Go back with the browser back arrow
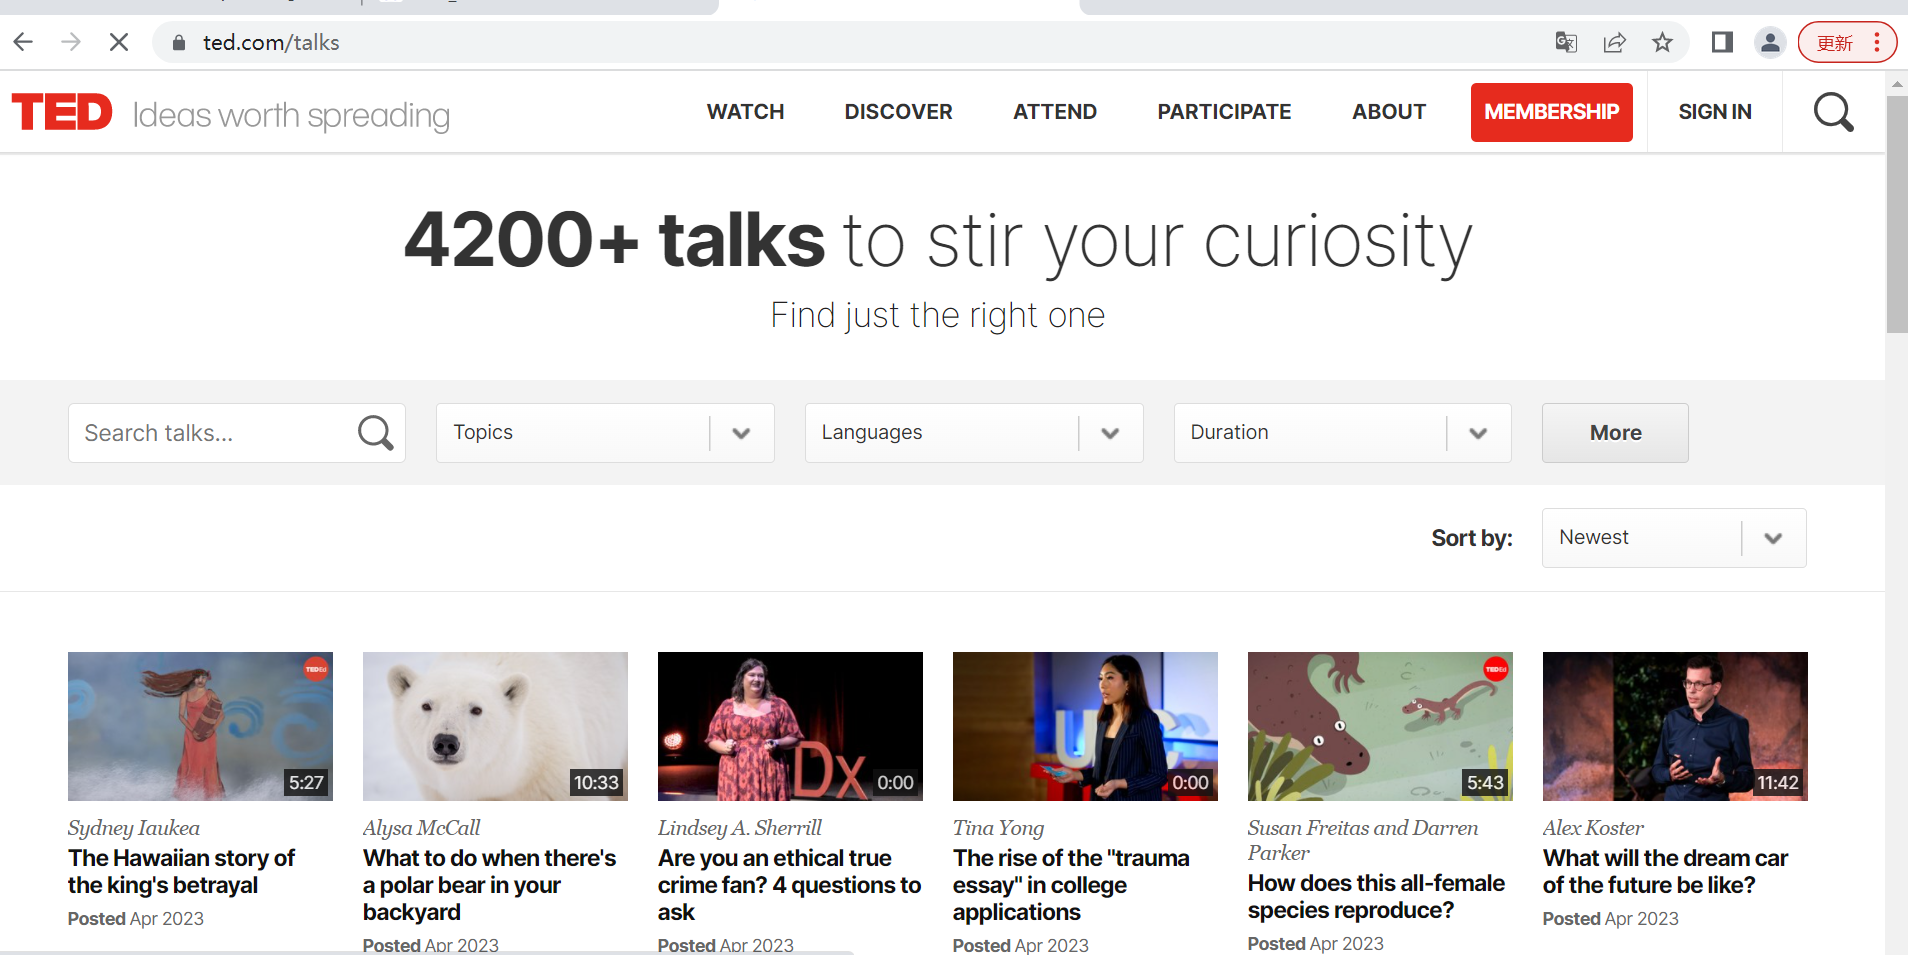Screen dimensions: 1908x955 (24, 42)
